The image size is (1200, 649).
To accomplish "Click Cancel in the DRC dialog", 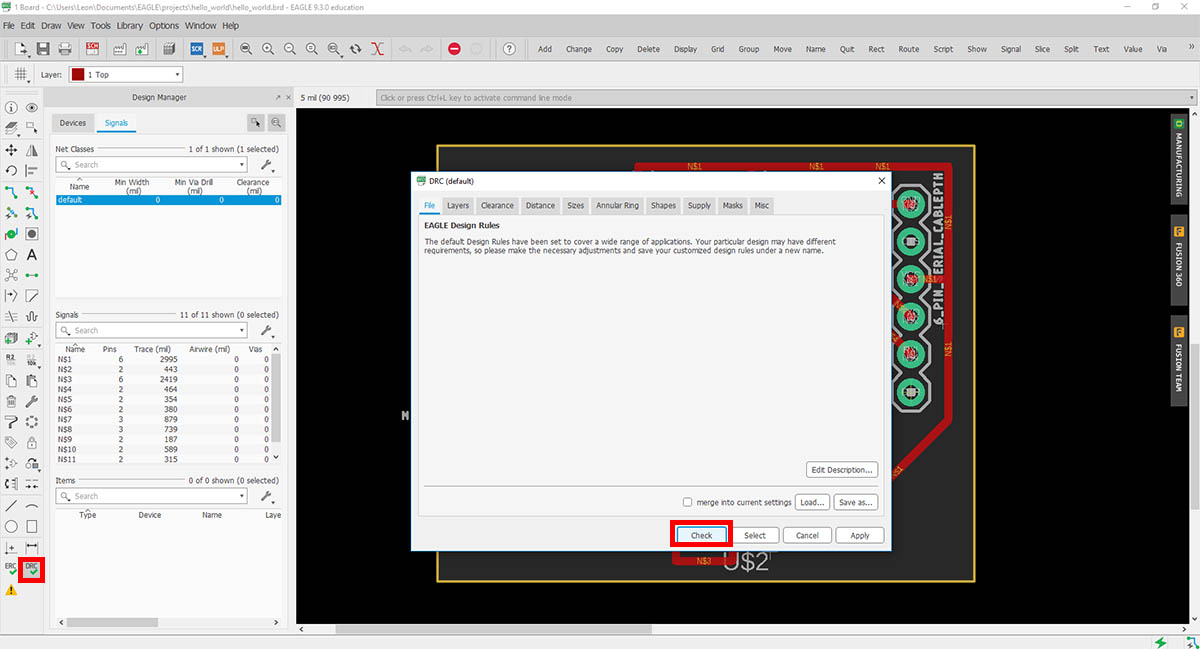I will 807,535.
